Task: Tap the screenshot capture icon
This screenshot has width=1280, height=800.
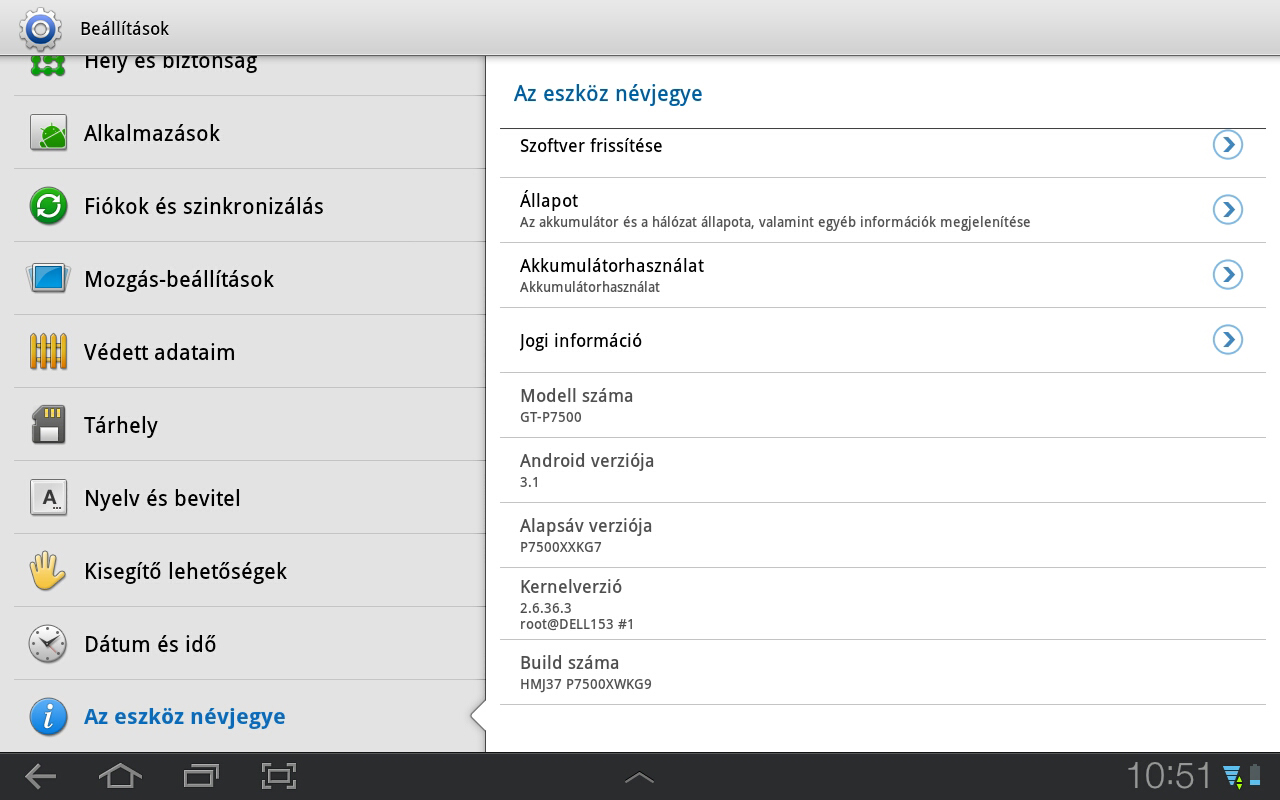Action: [279, 776]
